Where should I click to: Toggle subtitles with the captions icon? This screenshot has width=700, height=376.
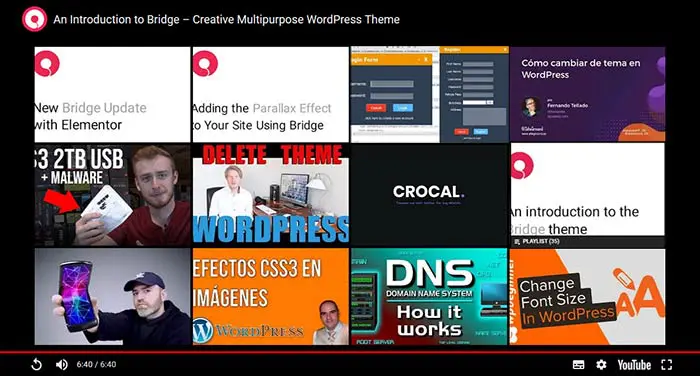[x=578, y=365]
